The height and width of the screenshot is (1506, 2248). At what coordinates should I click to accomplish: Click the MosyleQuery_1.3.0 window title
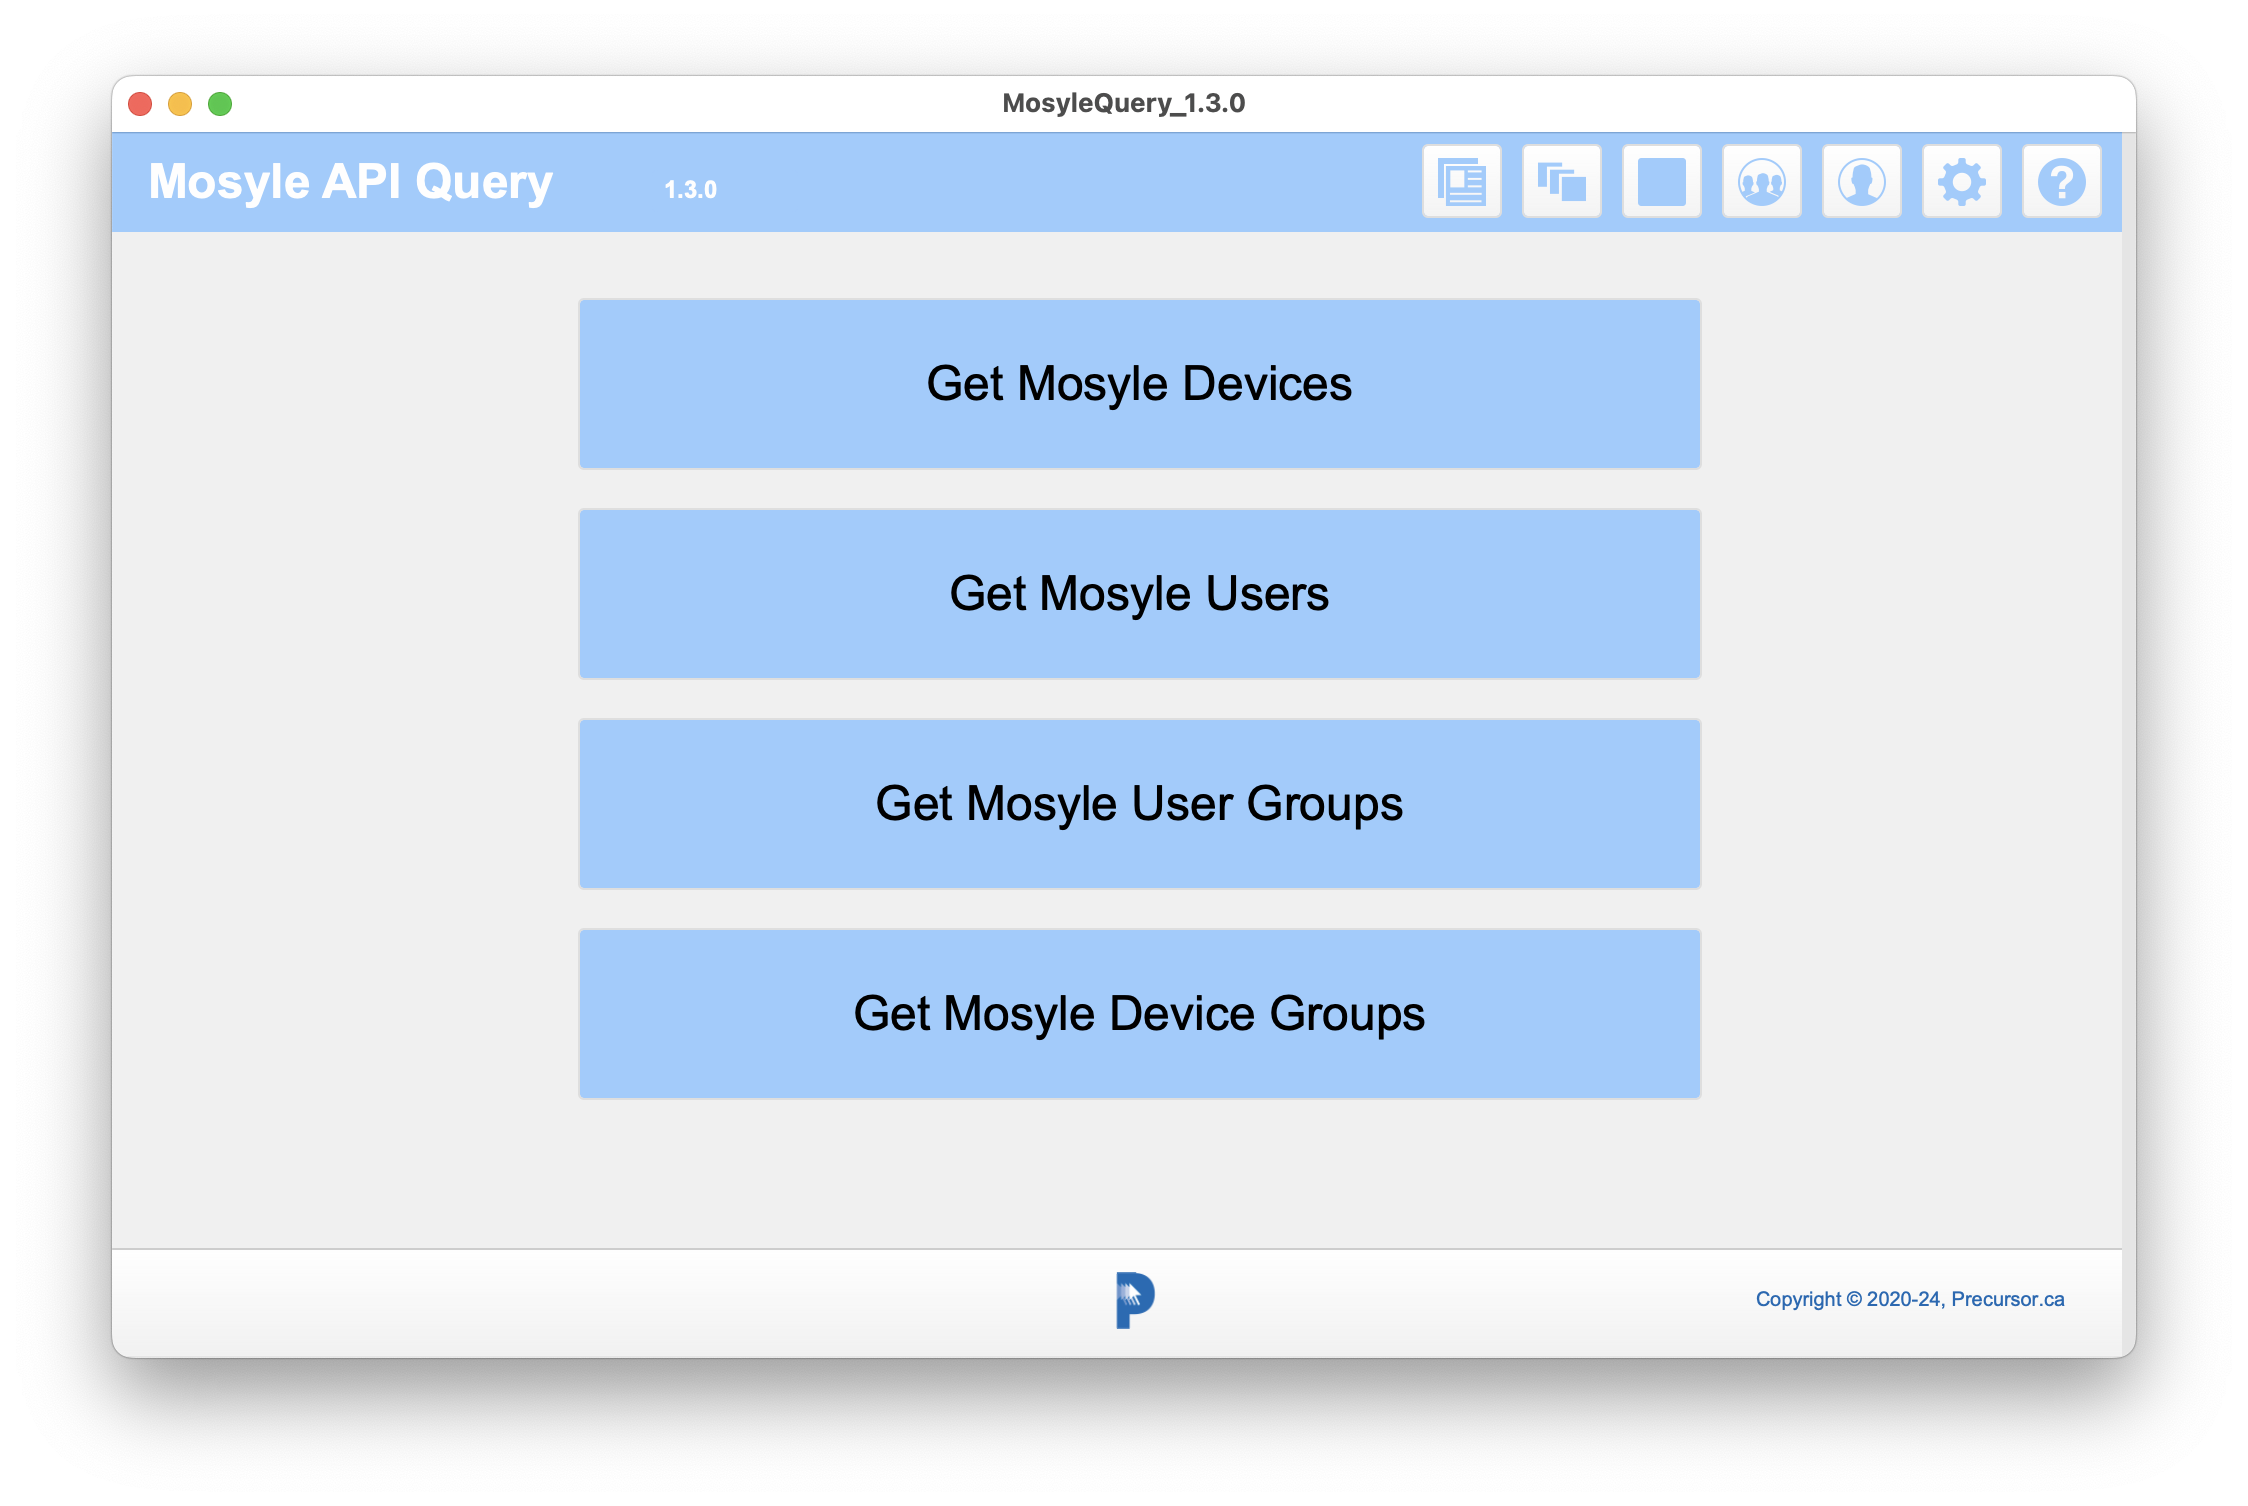coord(1123,103)
